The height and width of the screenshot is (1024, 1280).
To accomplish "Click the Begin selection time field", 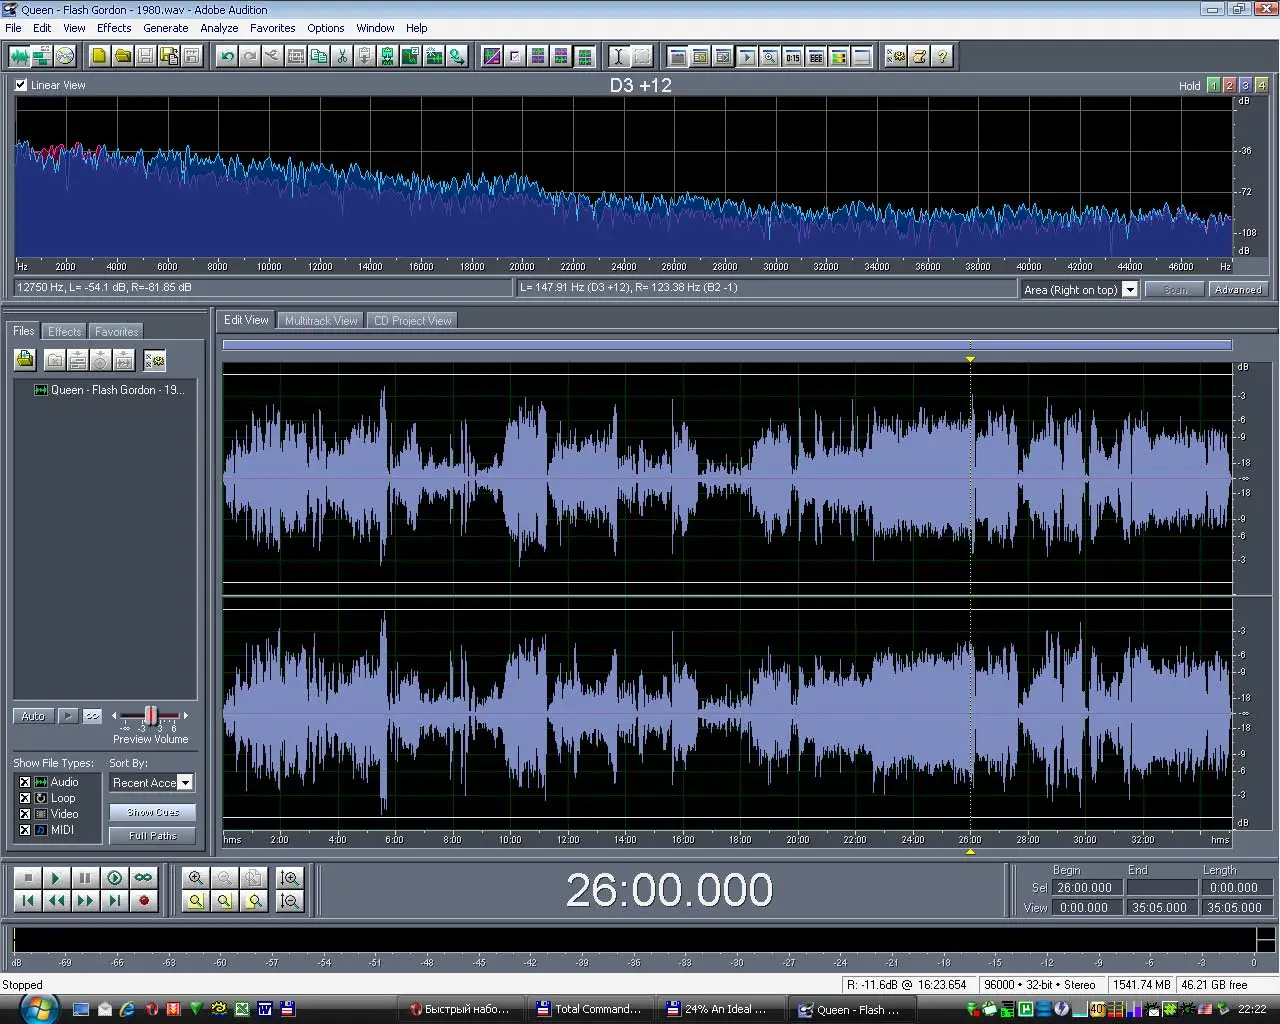I will (1084, 888).
